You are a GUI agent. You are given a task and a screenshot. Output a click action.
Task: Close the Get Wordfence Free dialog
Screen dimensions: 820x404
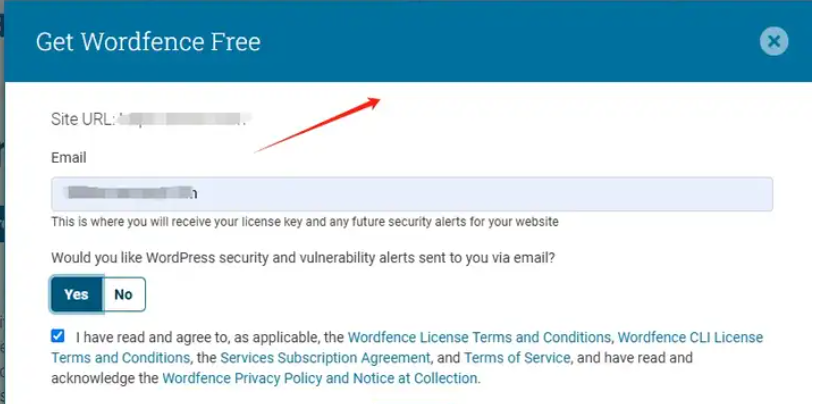pyautogui.click(x=774, y=41)
